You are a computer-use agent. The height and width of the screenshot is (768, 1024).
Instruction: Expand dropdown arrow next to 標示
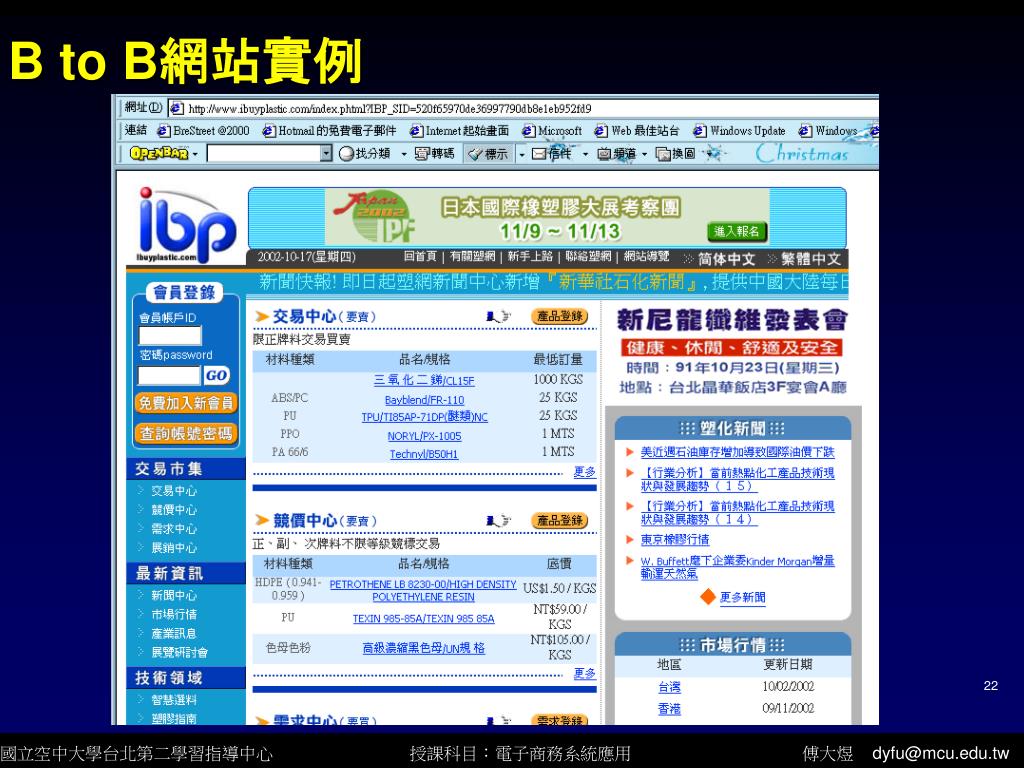[521, 154]
